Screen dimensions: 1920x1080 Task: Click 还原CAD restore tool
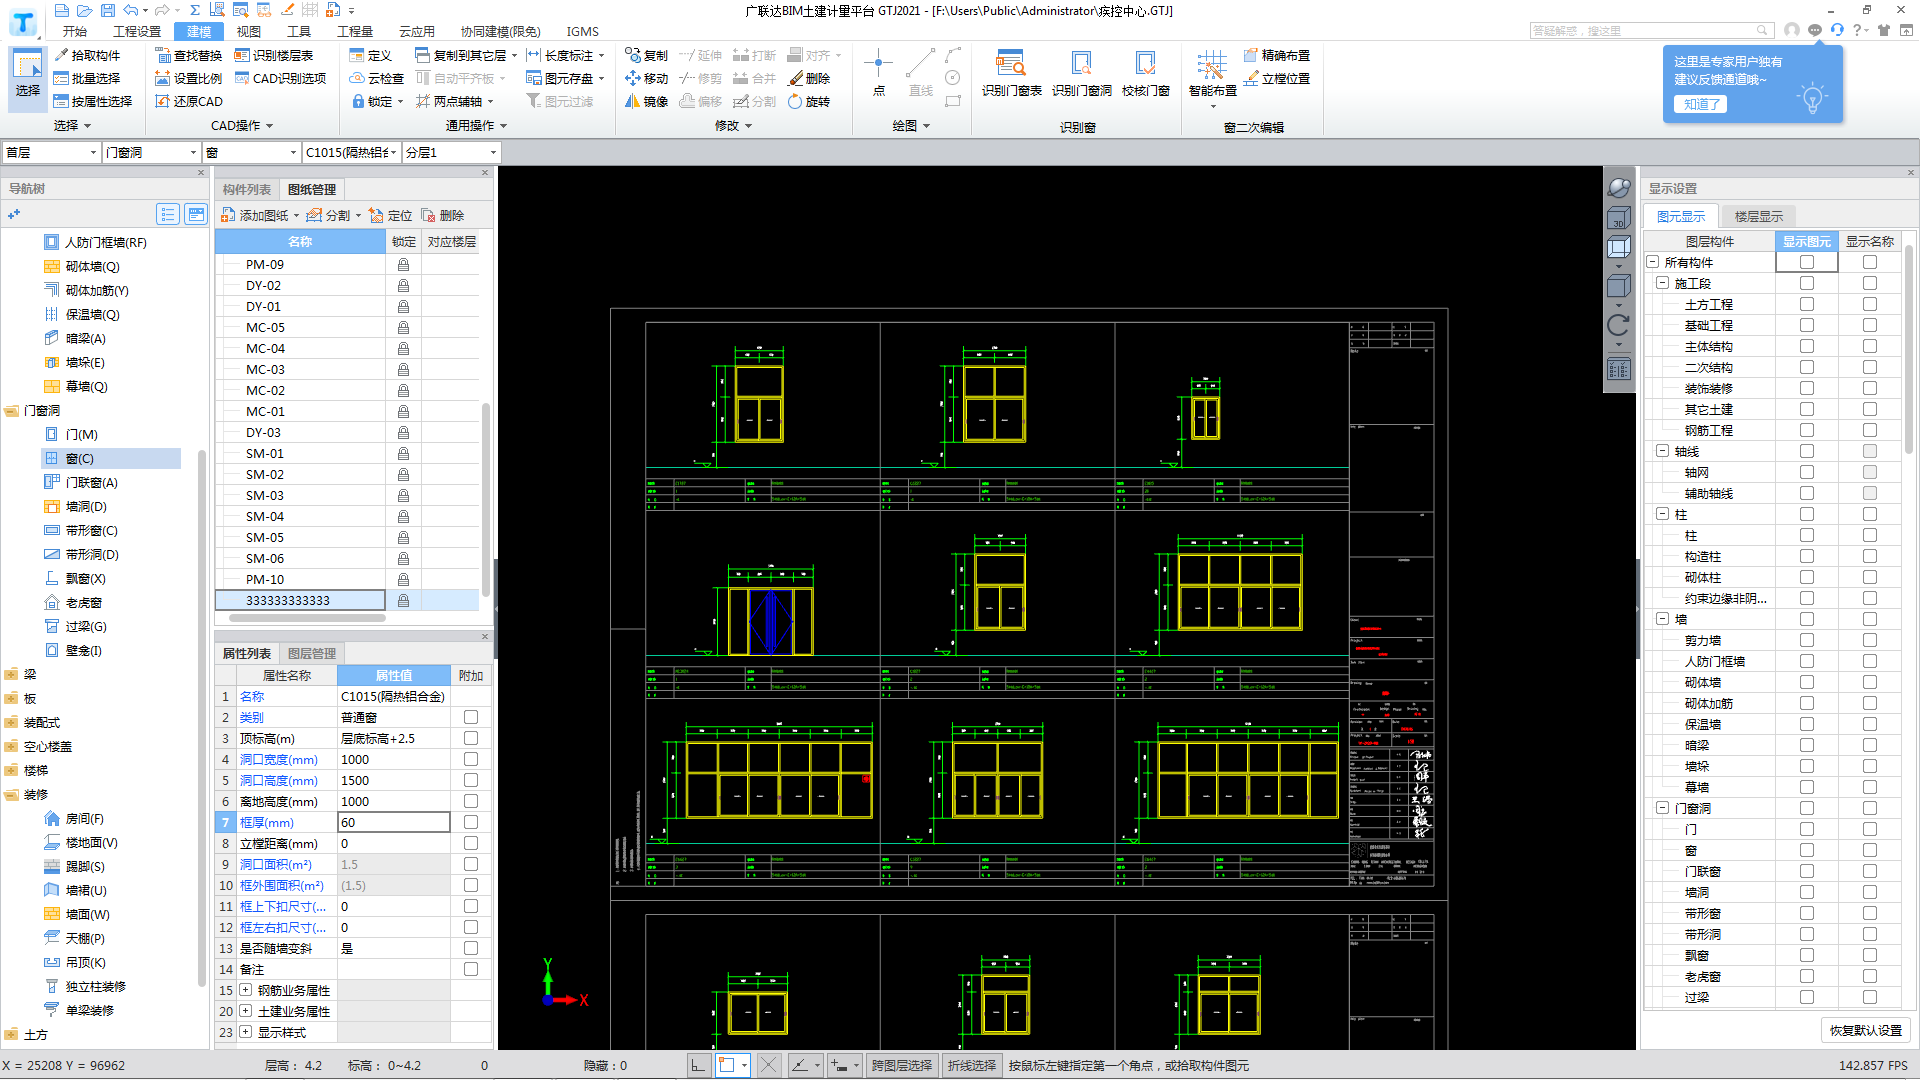coord(189,101)
